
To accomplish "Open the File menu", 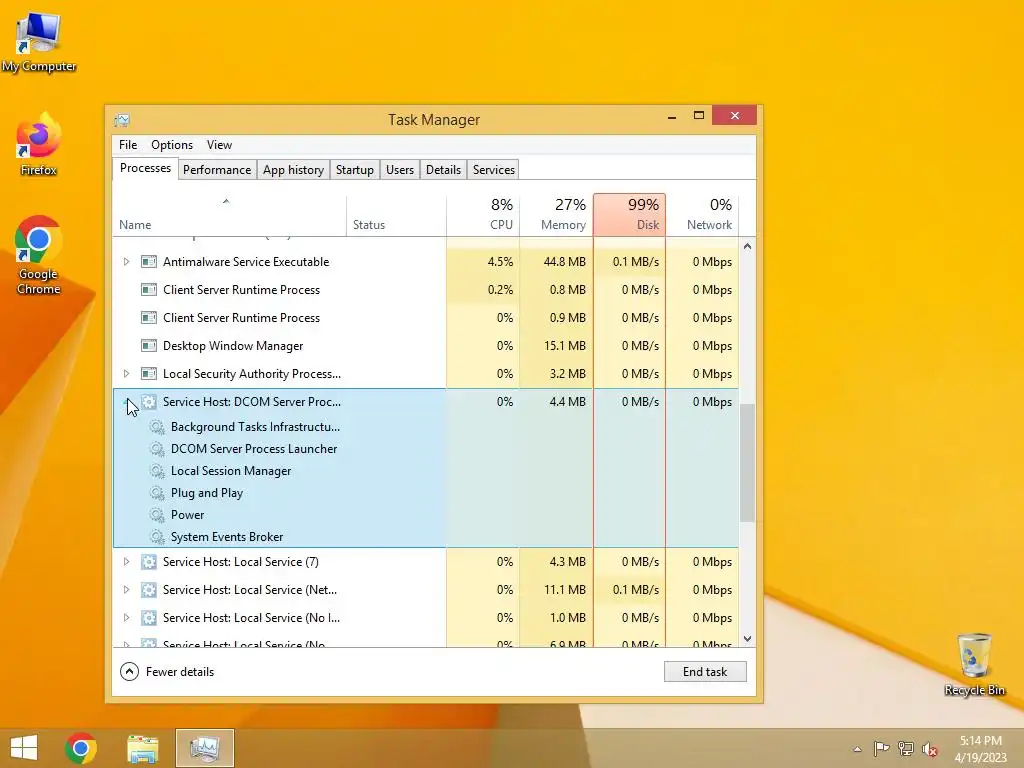I will [128, 145].
